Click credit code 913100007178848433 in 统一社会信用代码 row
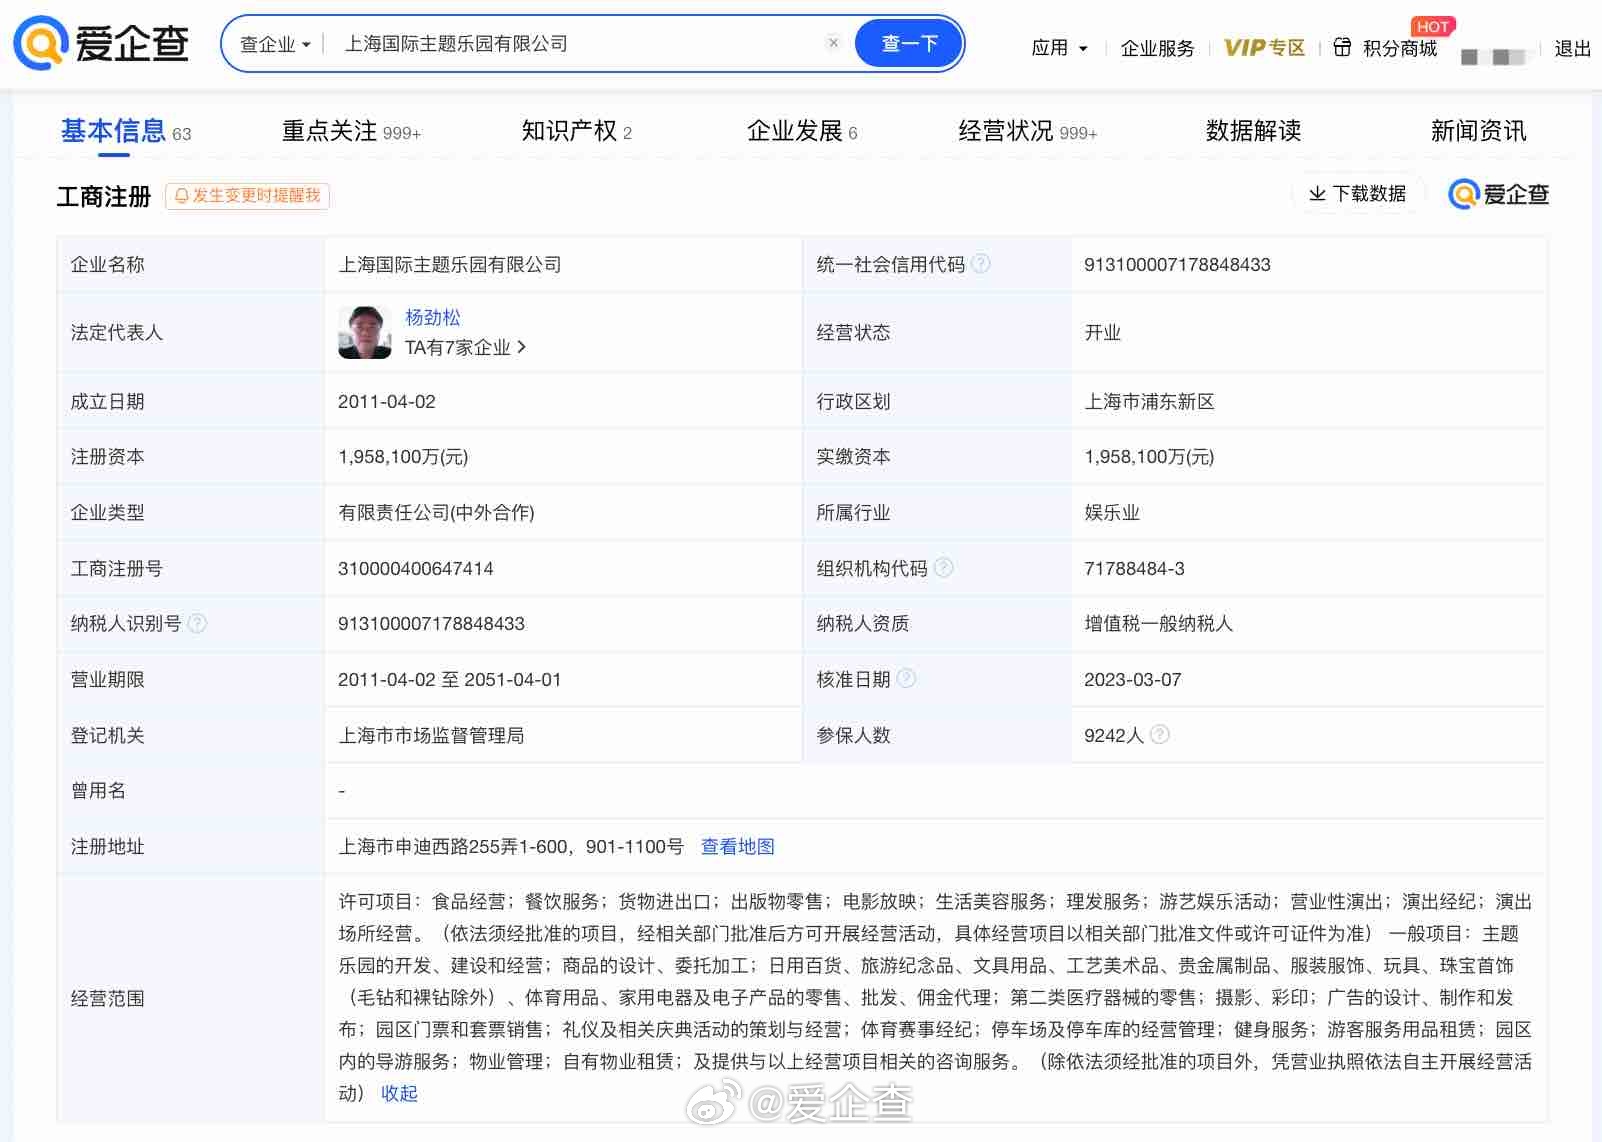 click(x=1177, y=264)
